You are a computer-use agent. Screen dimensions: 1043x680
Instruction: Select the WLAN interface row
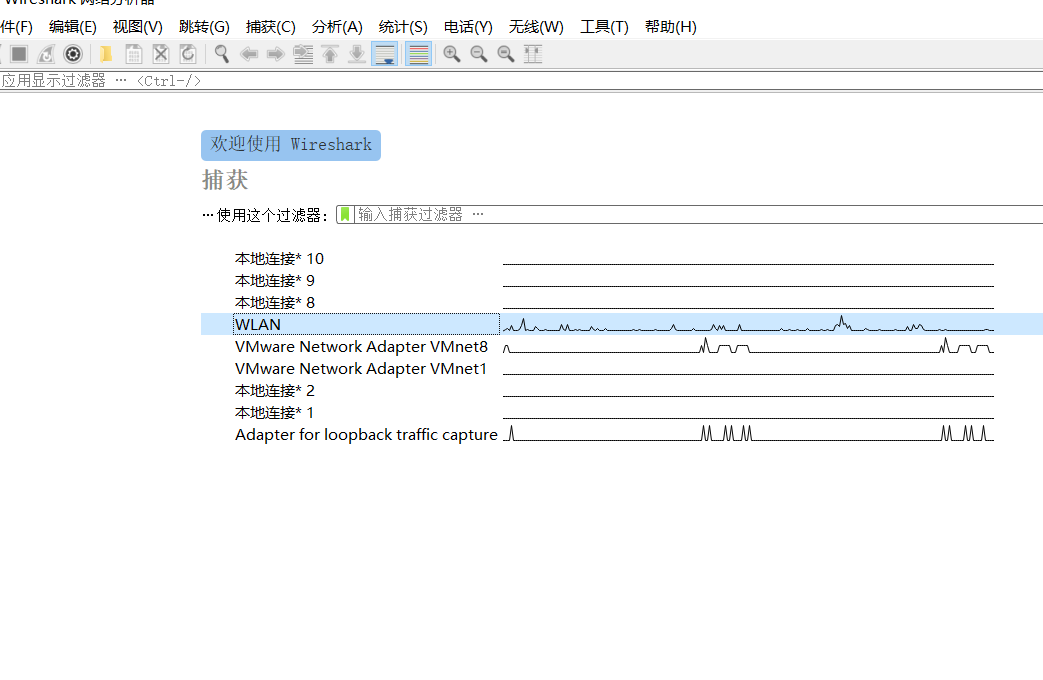(x=622, y=324)
